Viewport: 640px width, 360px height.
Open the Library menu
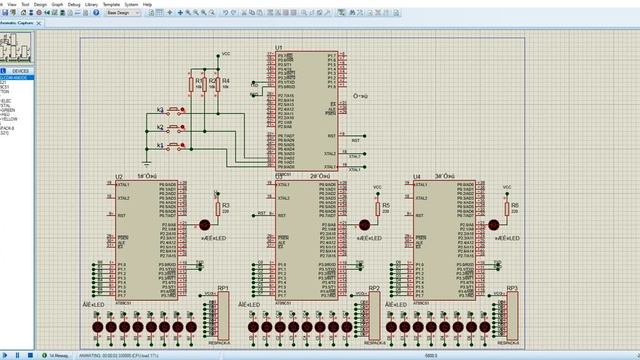coord(91,4)
